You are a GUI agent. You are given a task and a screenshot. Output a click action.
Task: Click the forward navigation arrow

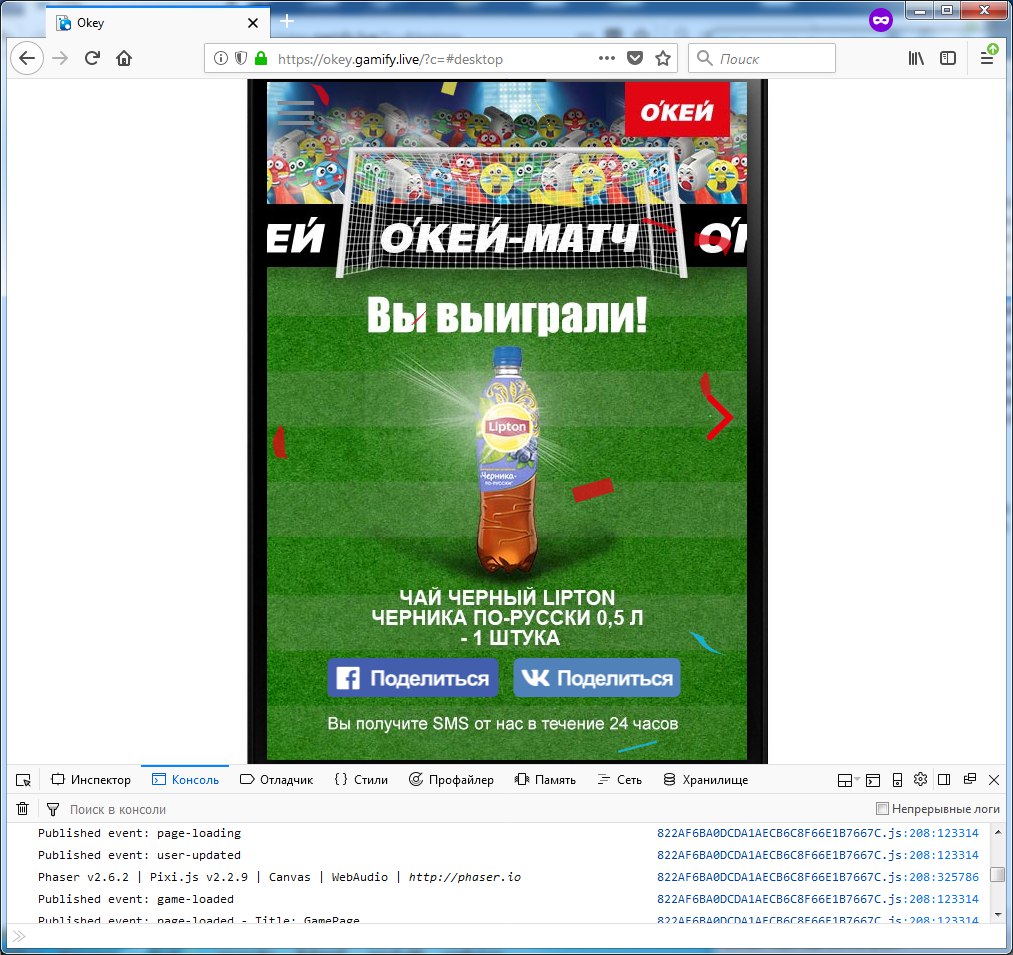click(60, 58)
